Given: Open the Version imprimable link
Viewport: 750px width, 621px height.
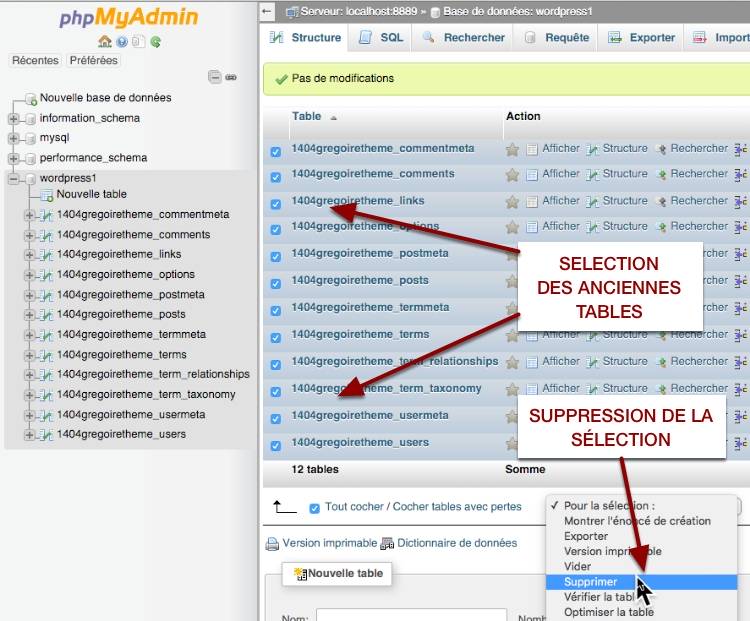Looking at the screenshot, I should [330, 543].
